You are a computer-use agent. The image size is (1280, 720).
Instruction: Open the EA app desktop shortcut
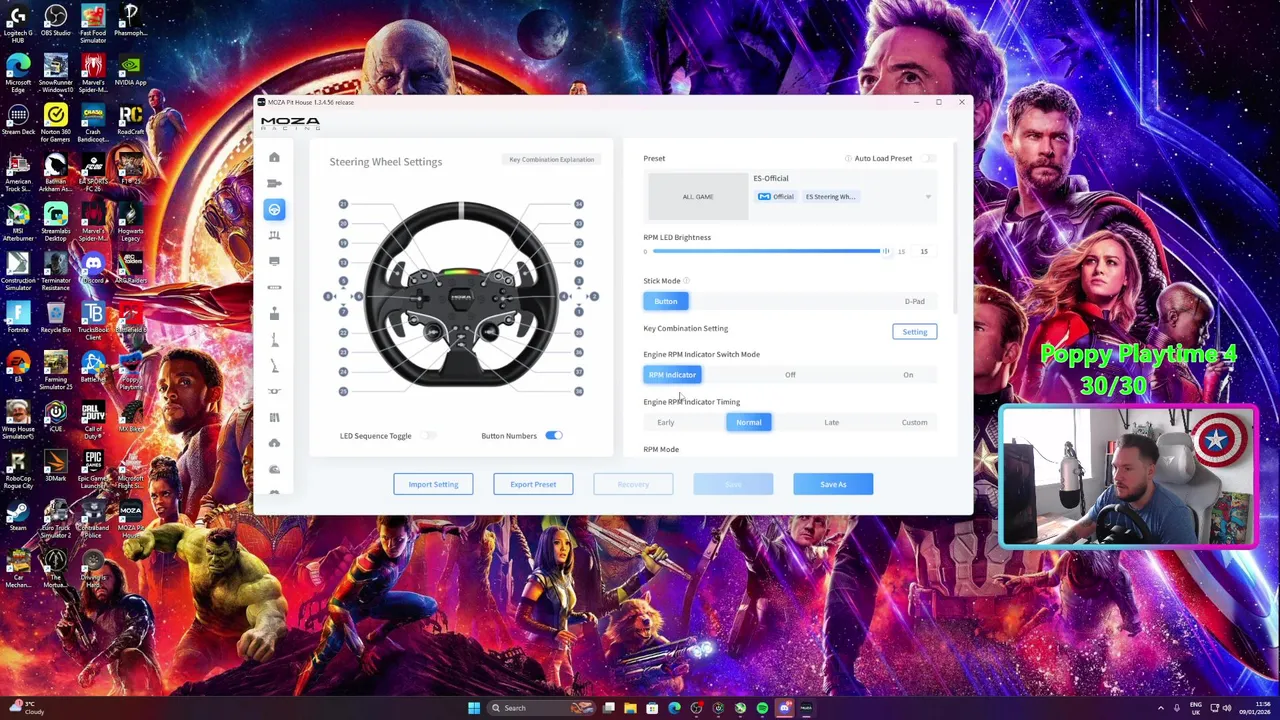pos(18,368)
